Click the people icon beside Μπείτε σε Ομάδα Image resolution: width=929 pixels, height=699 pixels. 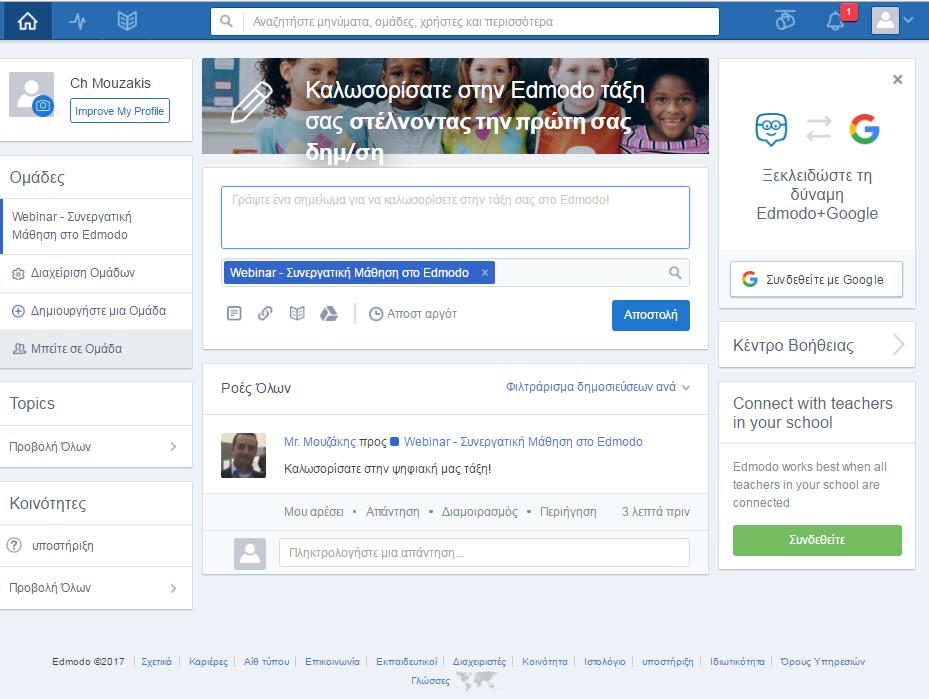19,349
